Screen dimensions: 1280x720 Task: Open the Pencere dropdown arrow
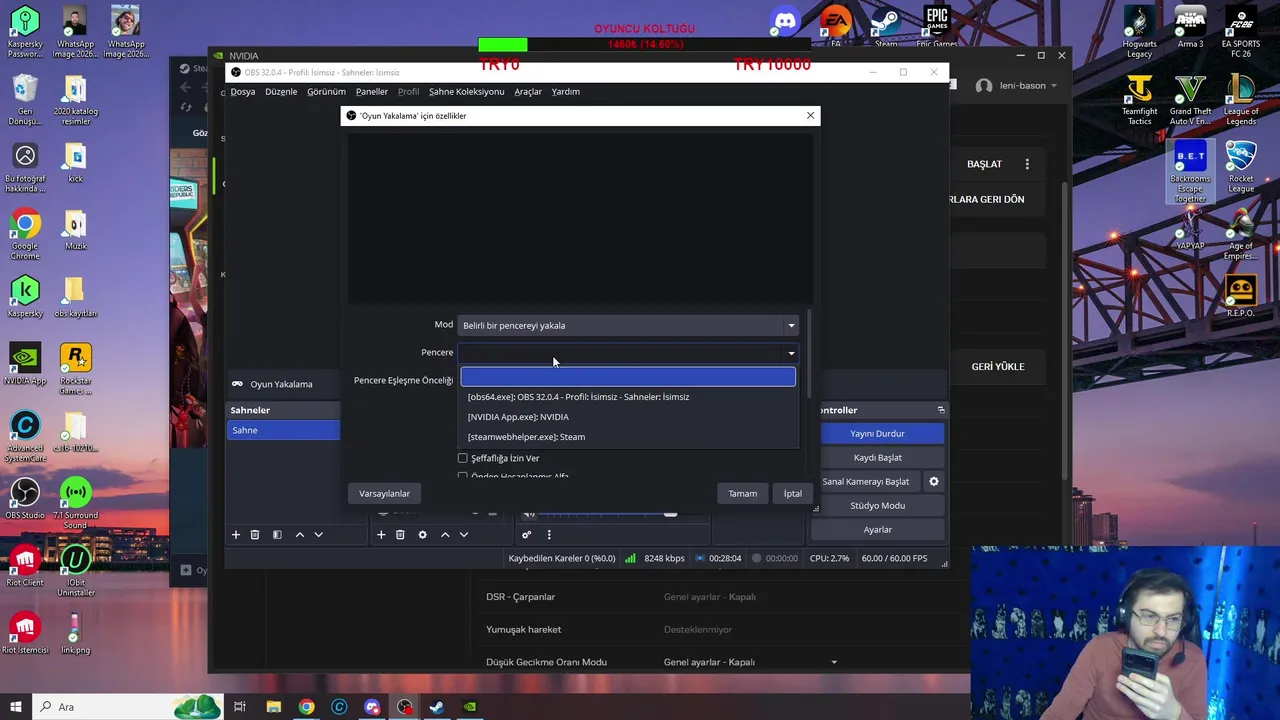point(791,352)
